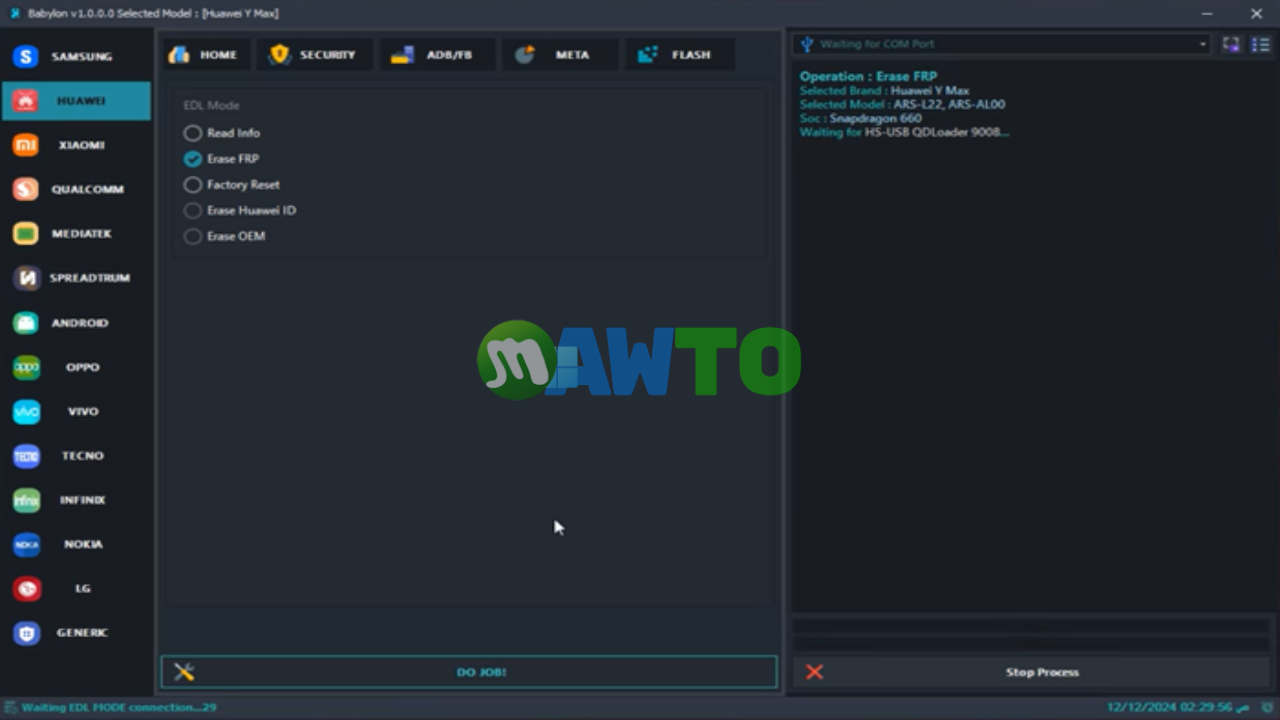Select the Erase FRP radio option
The image size is (1280, 720).
(221, 159)
